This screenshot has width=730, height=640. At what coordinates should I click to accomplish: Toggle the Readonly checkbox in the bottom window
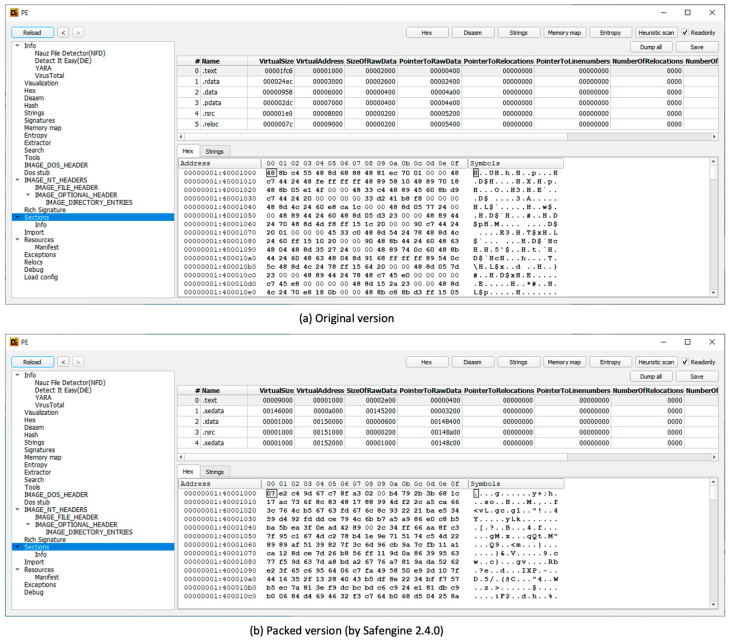685,362
